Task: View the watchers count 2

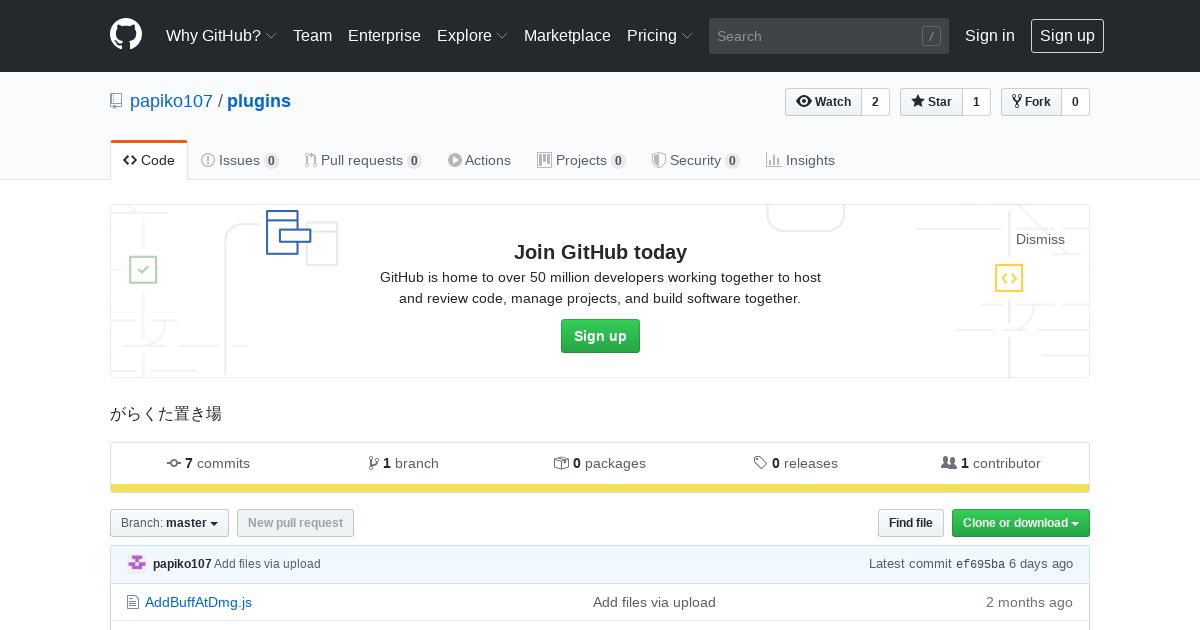Action: tap(875, 102)
